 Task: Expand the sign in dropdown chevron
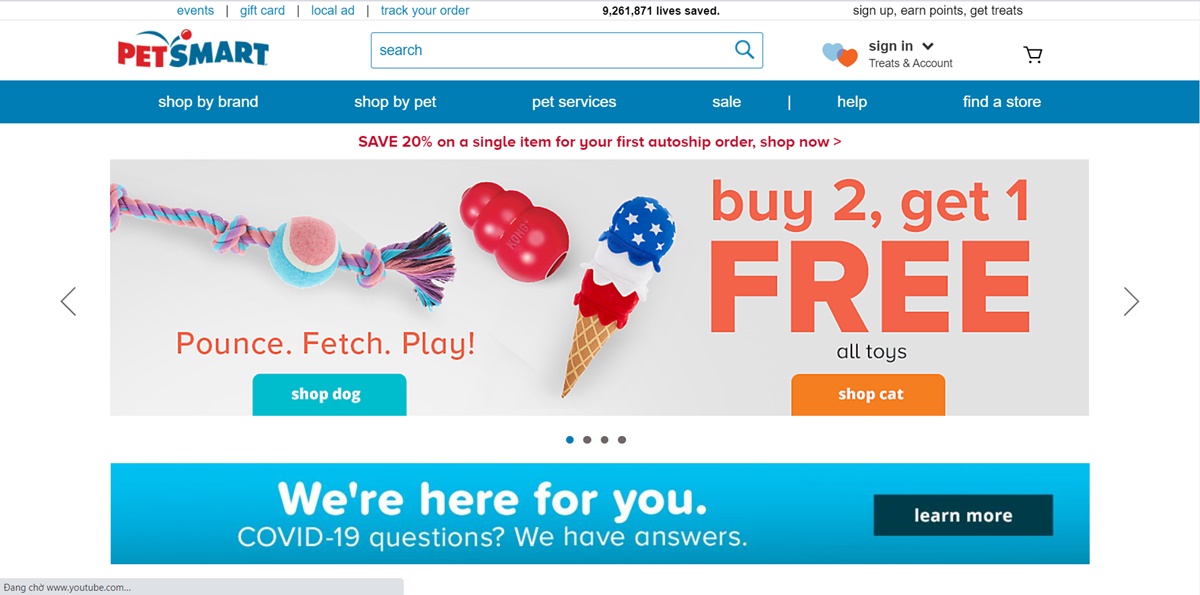tap(927, 46)
